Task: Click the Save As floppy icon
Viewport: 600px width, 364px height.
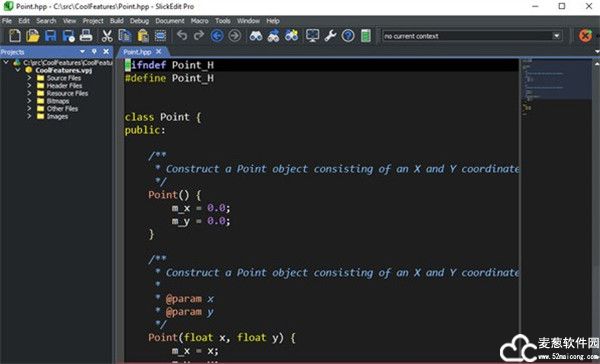Action: click(x=68, y=36)
